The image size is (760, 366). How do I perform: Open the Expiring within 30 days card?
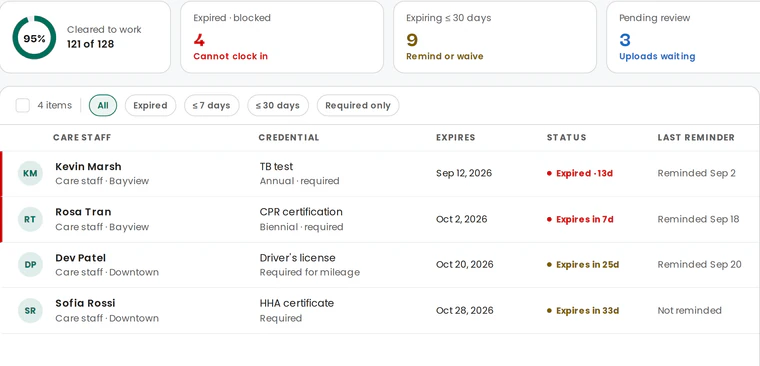tap(494, 37)
